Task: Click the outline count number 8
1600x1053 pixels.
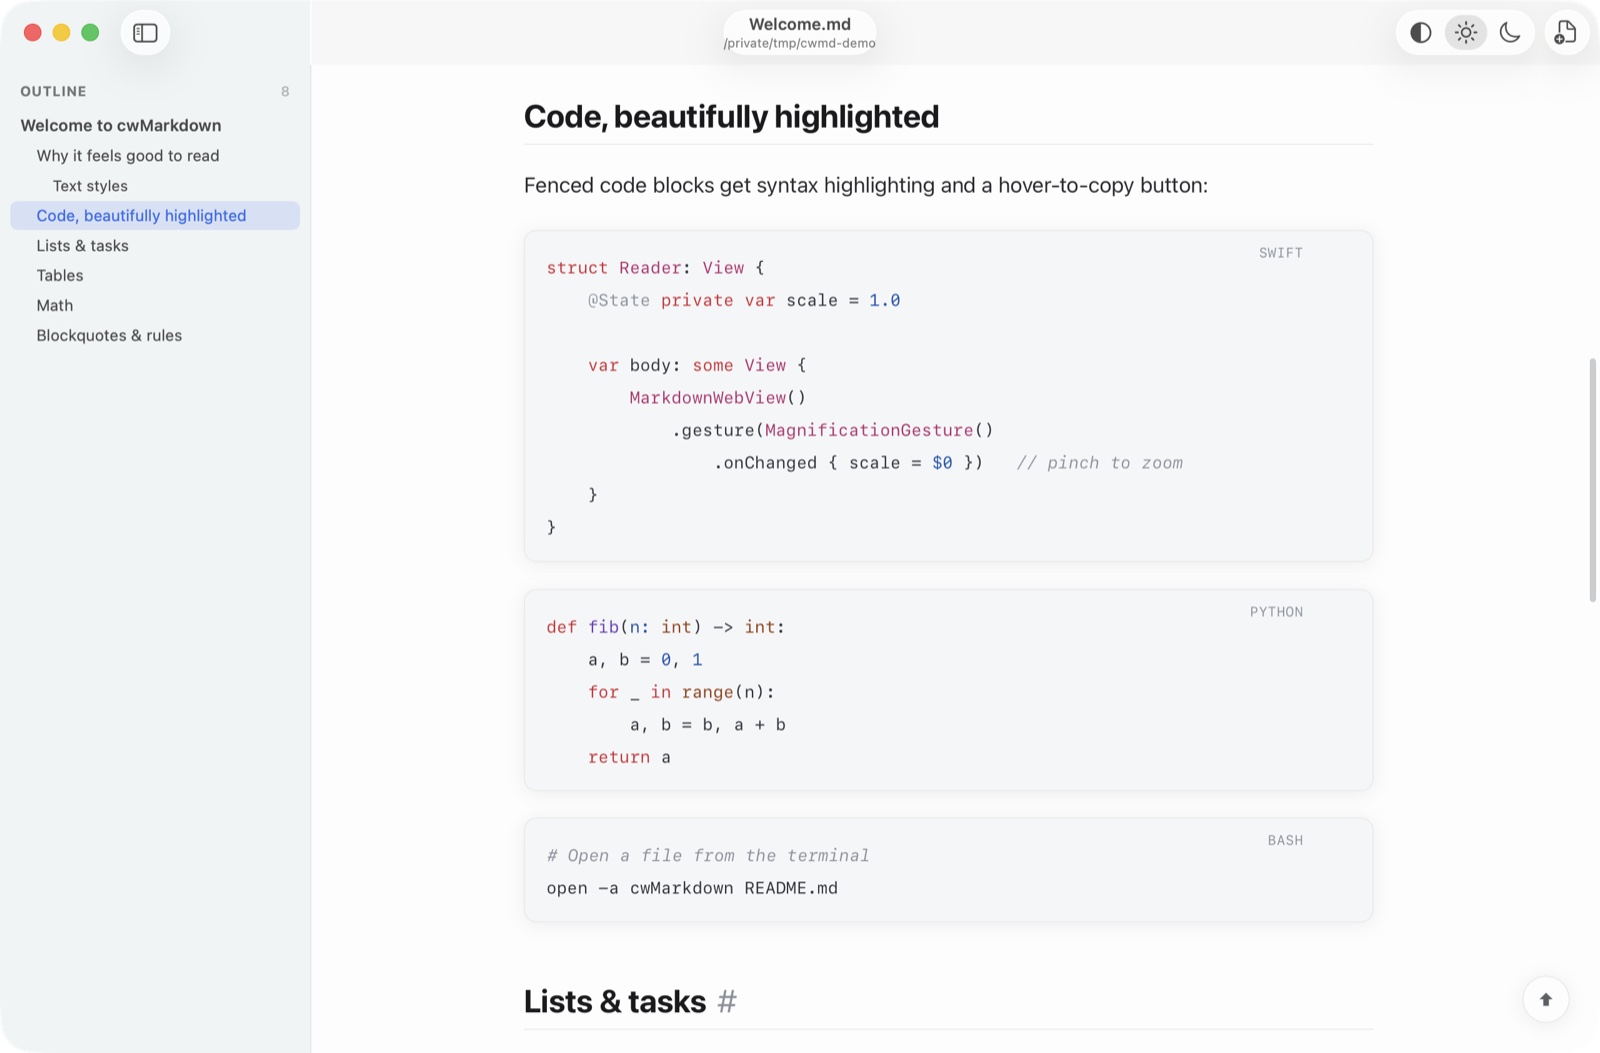Action: click(285, 91)
